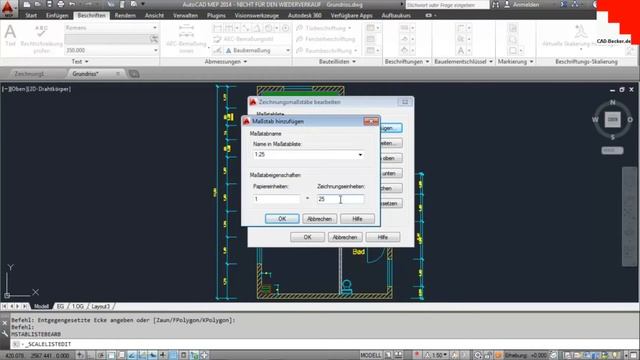The width and height of the screenshot is (640, 360).
Task: Click the search field Stichwort oder Frage eingeben
Action: [x=447, y=5]
